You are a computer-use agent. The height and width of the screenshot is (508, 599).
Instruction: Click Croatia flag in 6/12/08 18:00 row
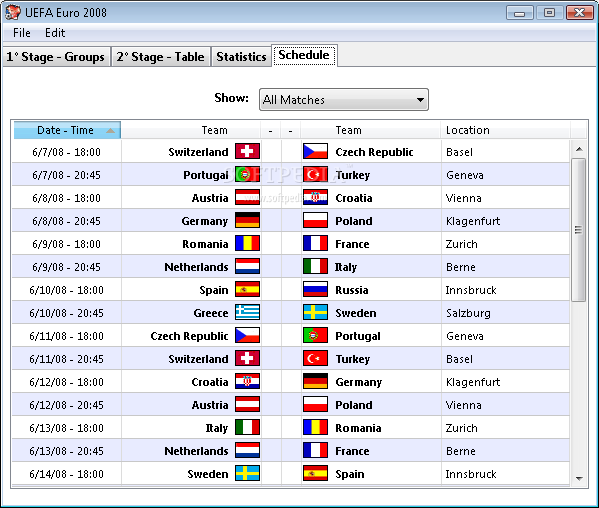(247, 382)
